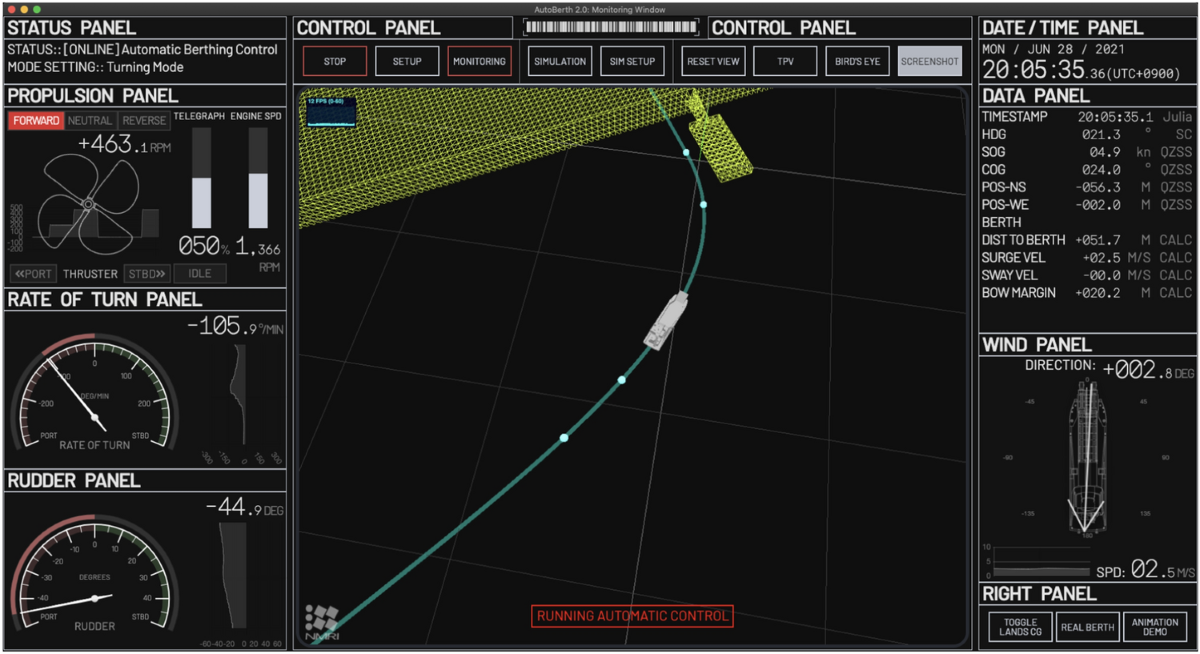Click the waypoint marker nearest the berth

click(686, 153)
